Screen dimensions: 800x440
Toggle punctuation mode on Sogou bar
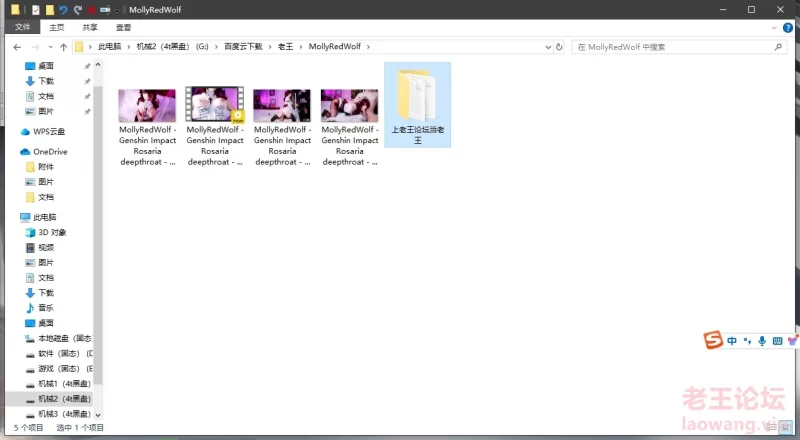coord(747,341)
